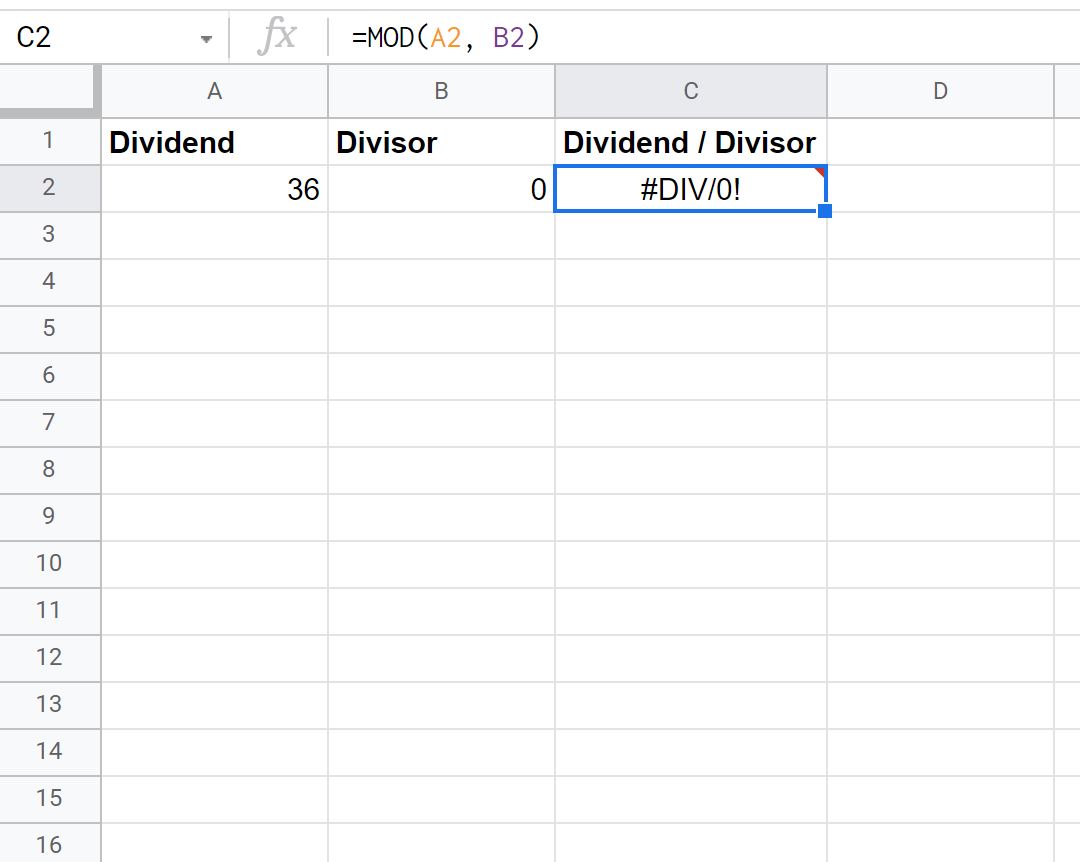Select row 8 header
The height and width of the screenshot is (862, 1080).
click(x=48, y=469)
